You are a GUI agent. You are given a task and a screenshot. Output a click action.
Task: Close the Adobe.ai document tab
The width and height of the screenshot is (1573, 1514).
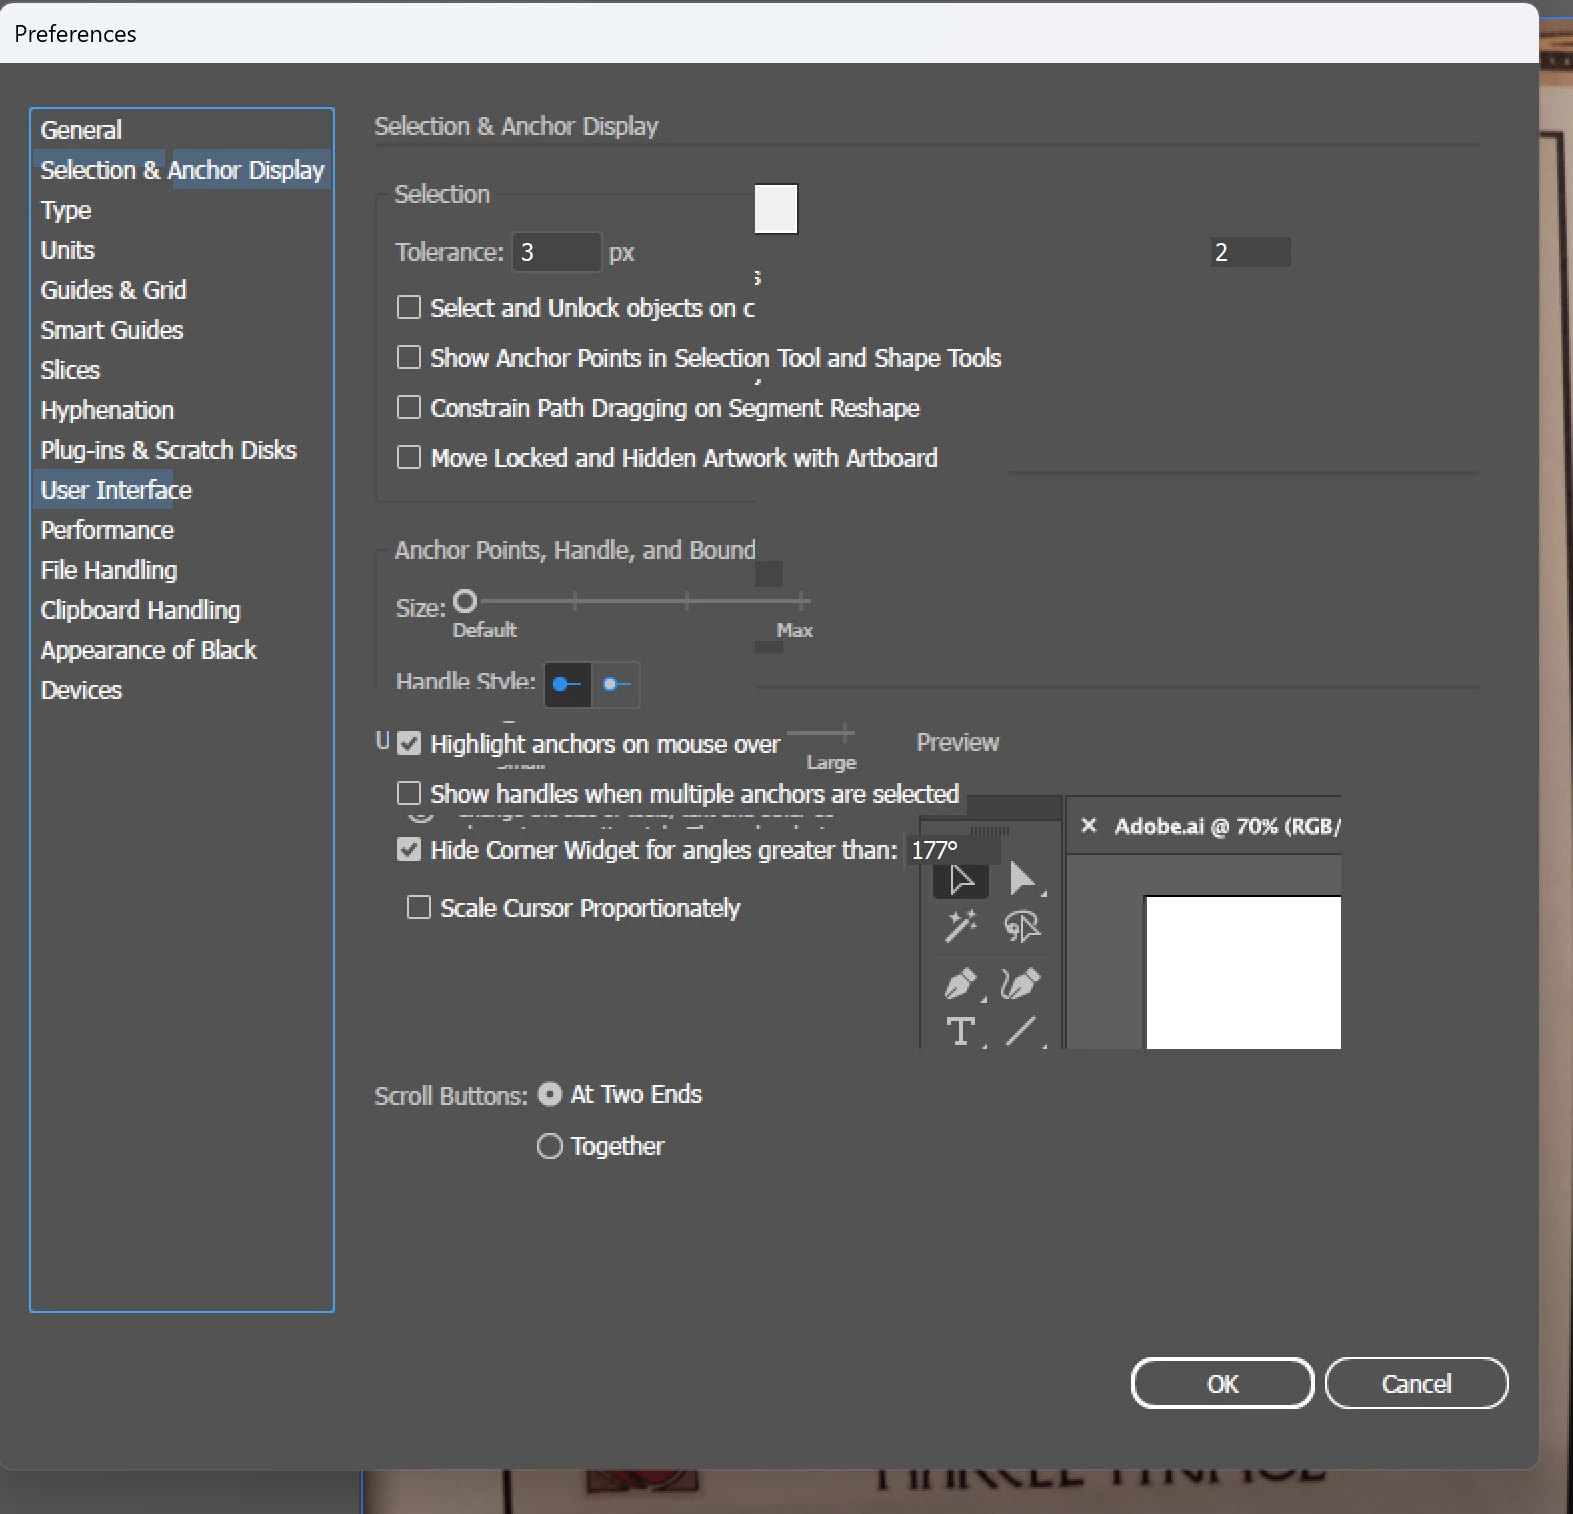click(x=1089, y=825)
